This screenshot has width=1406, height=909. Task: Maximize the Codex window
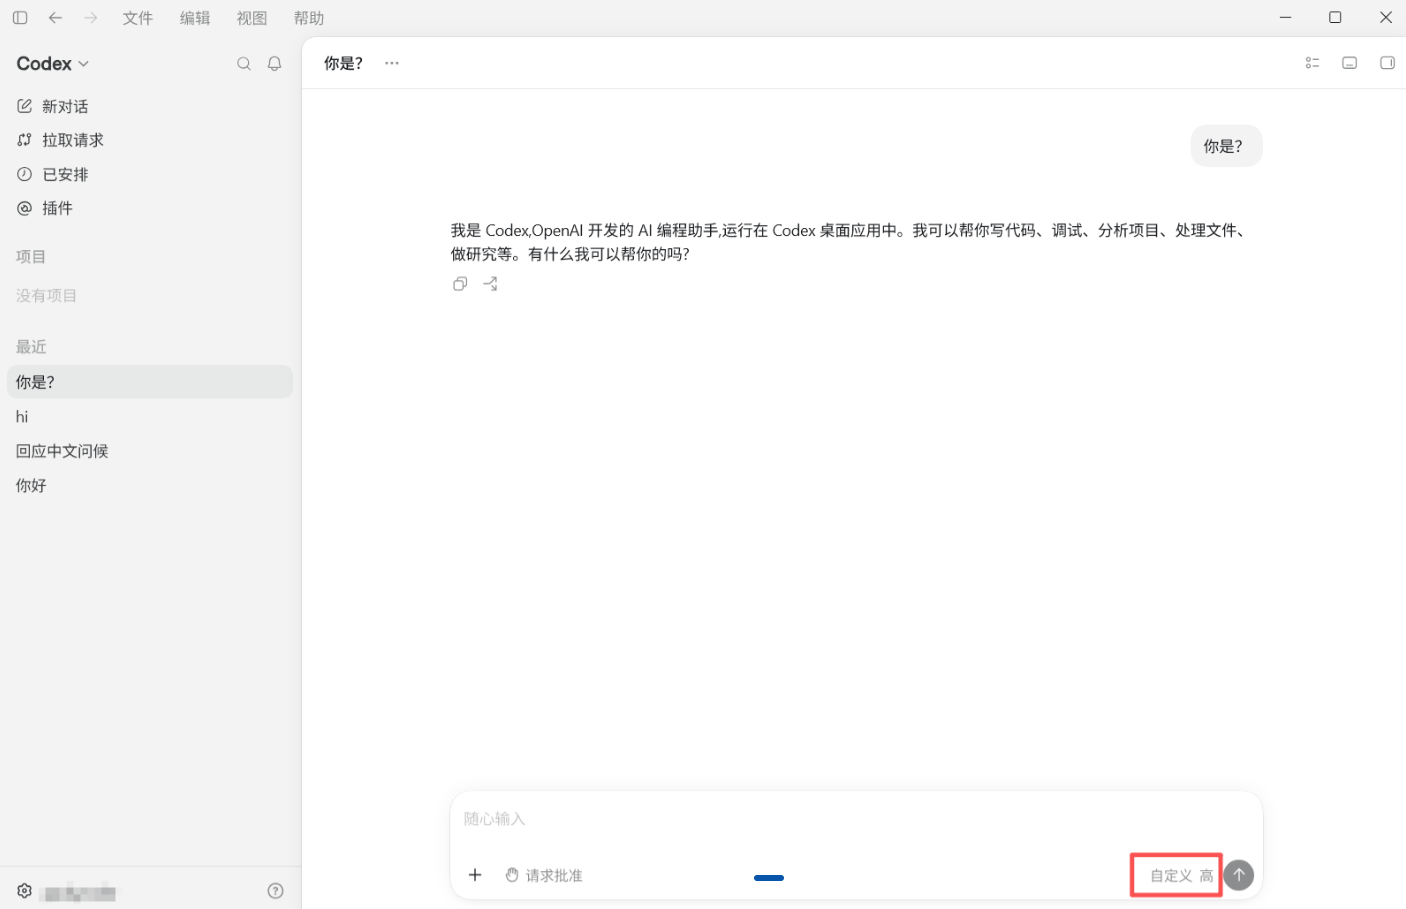pos(1335,17)
